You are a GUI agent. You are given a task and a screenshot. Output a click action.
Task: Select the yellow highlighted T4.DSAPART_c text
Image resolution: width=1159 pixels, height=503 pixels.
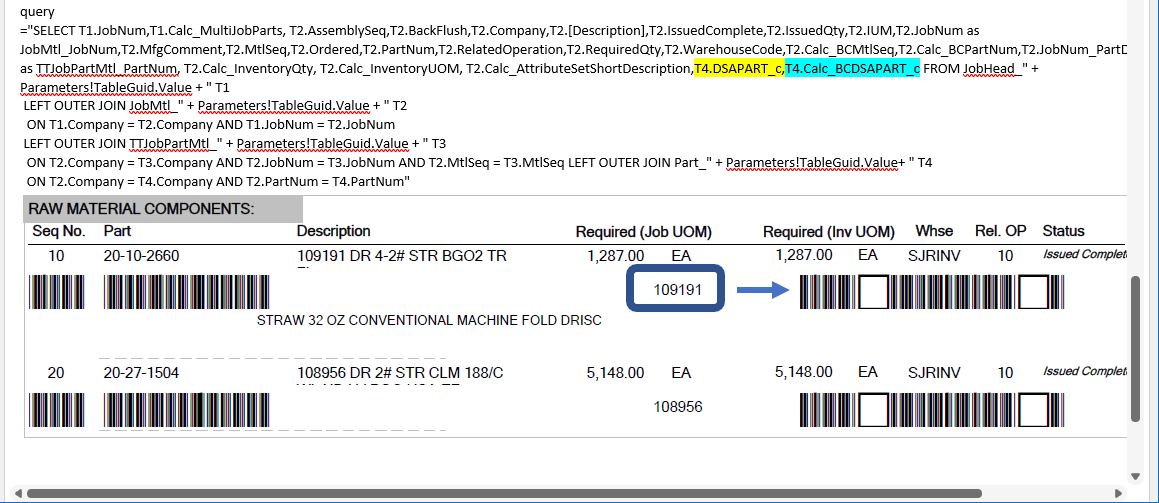(x=738, y=69)
